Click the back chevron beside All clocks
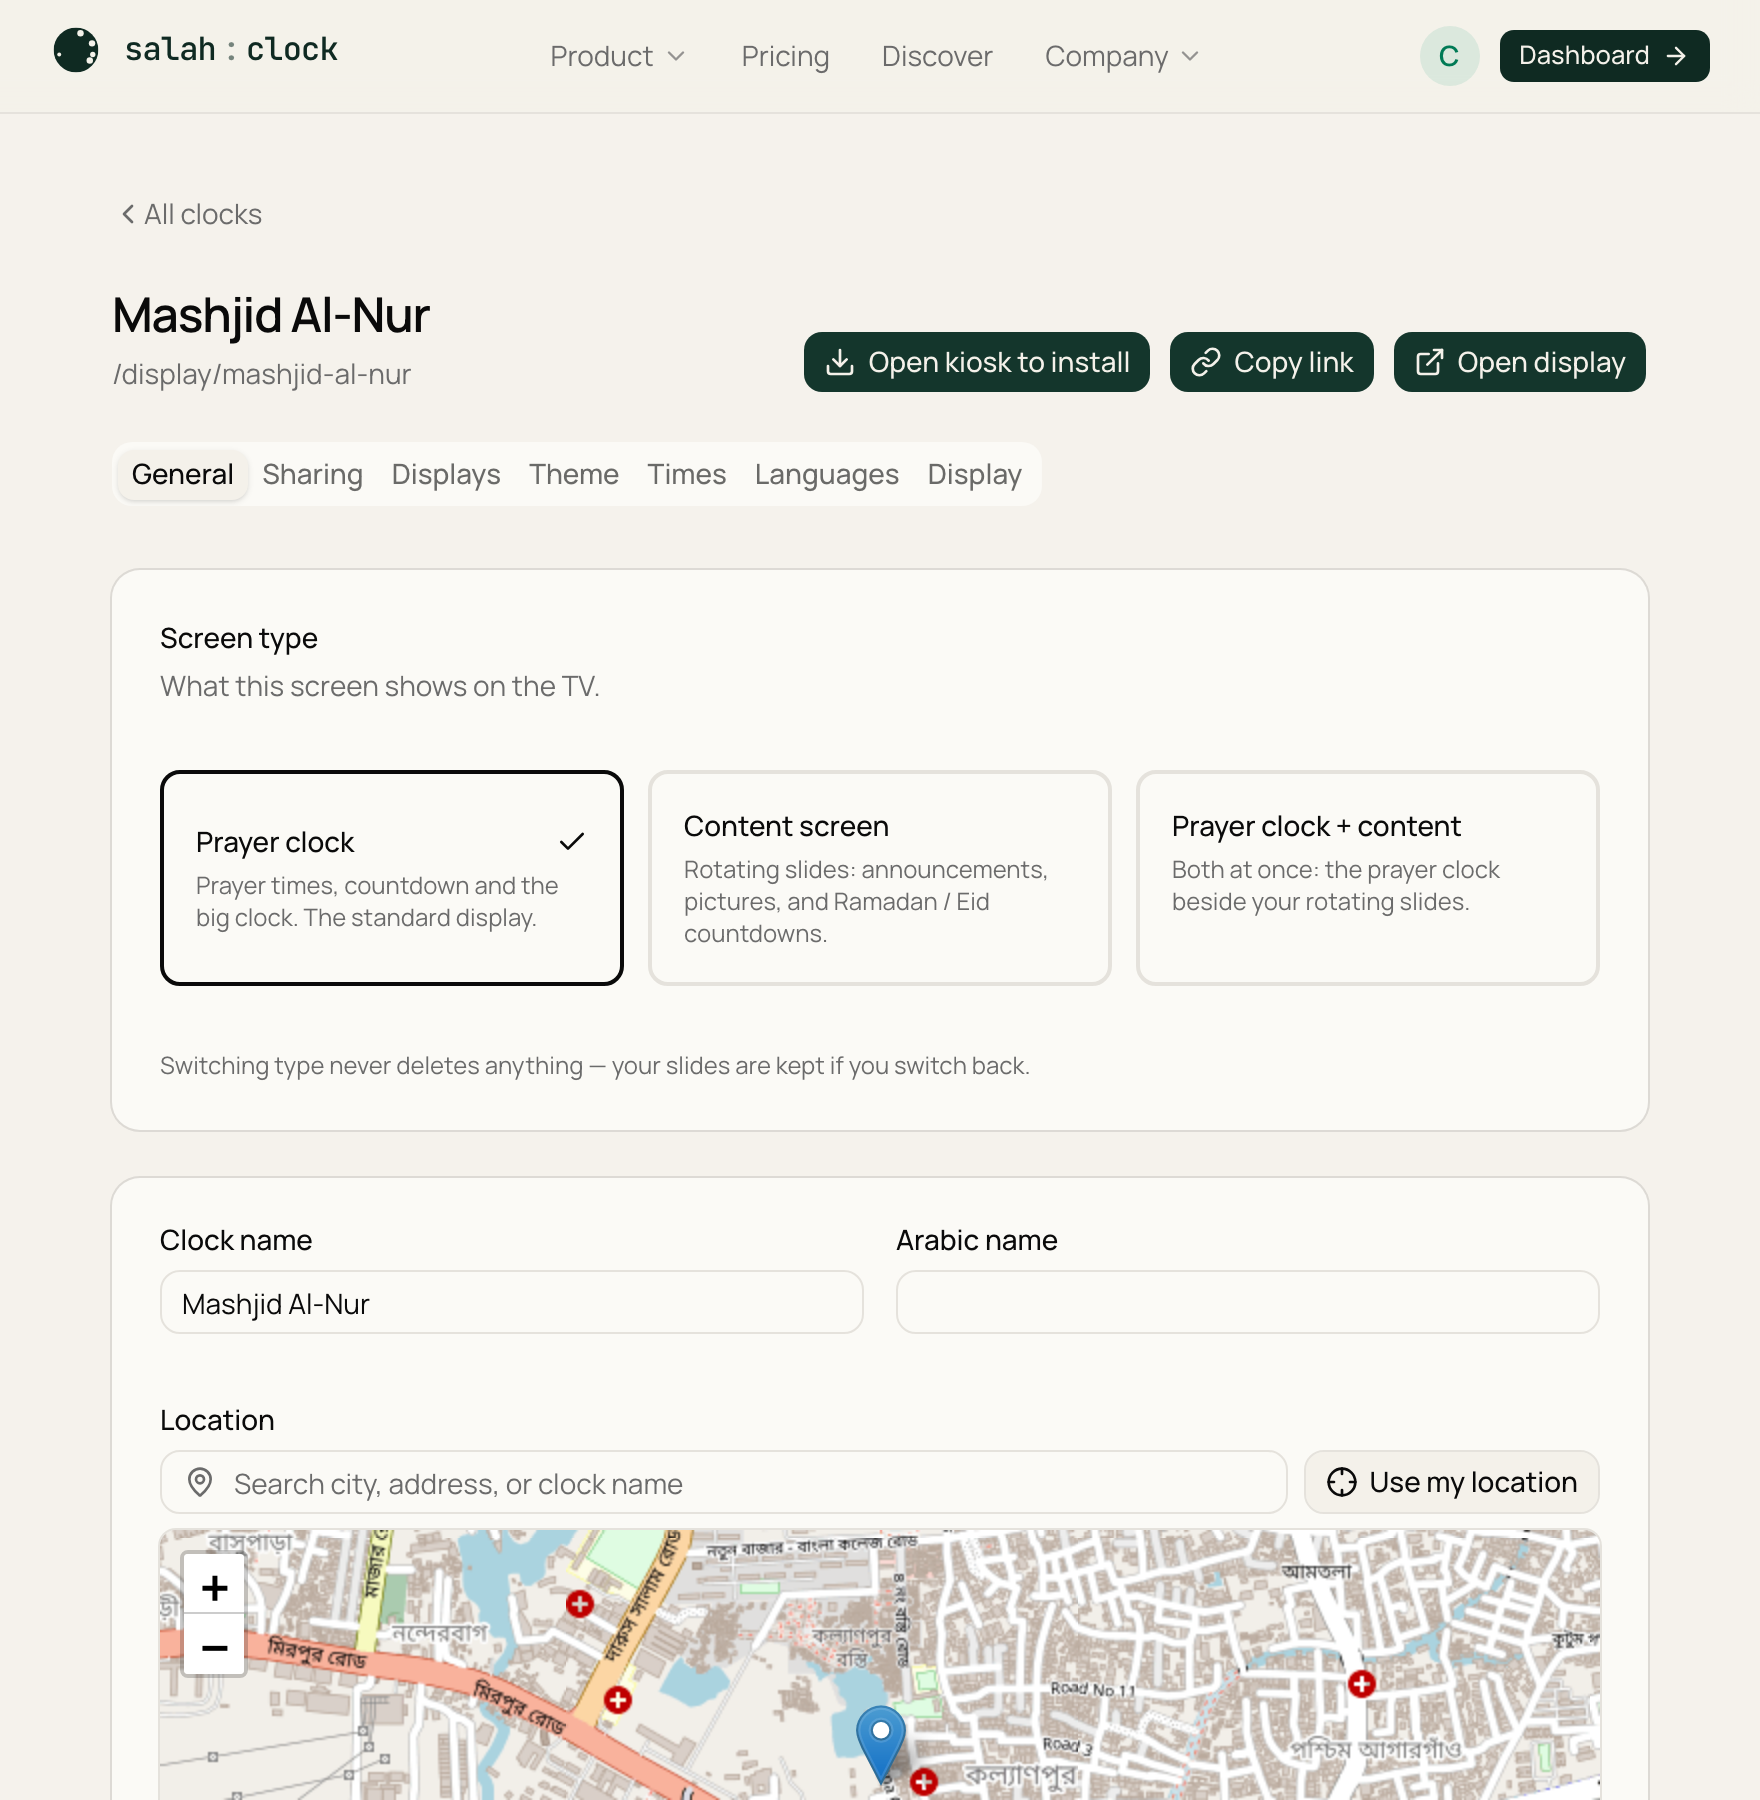 (x=128, y=214)
